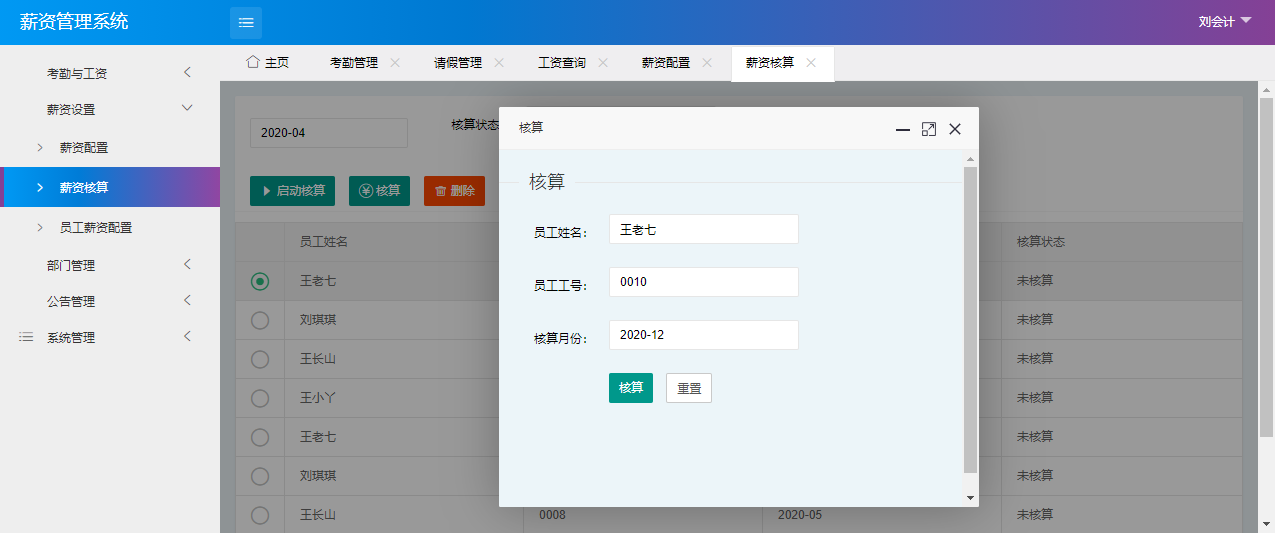Select the first 王长山 row radio button
The image size is (1275, 533).
click(x=260, y=359)
